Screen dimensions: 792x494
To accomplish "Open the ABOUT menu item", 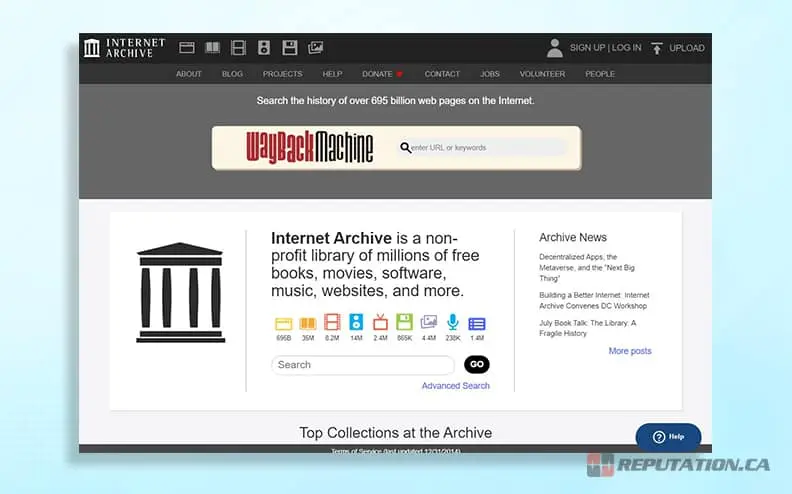I will tap(189, 74).
